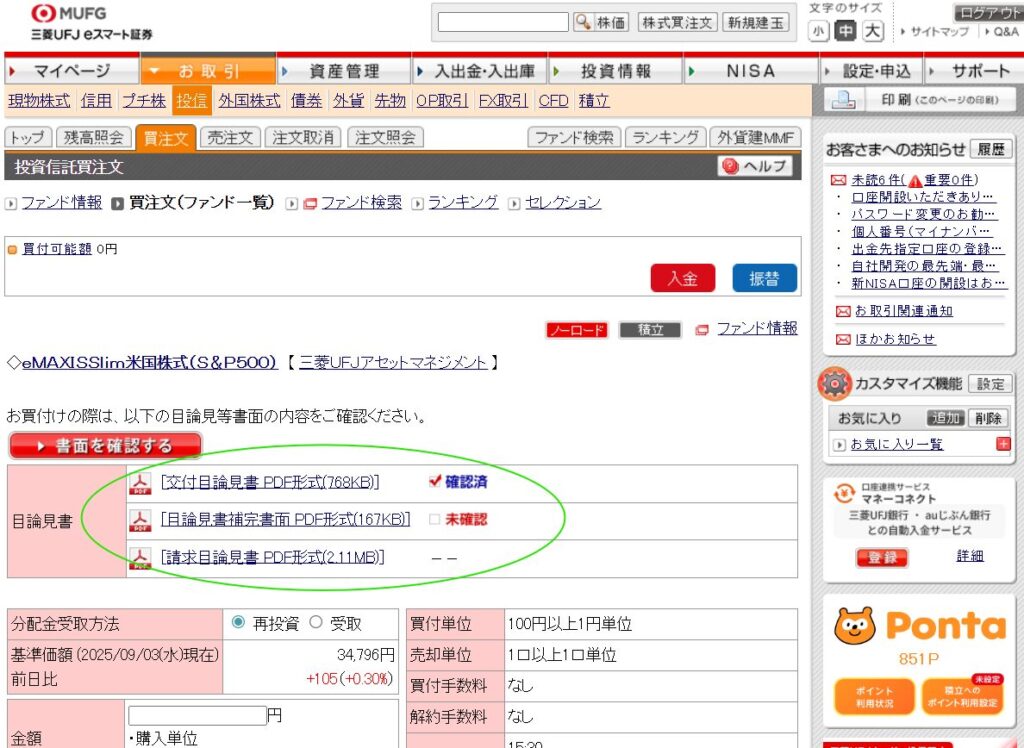Open the 注文照会 tab
The image size is (1024, 748).
point(385,137)
